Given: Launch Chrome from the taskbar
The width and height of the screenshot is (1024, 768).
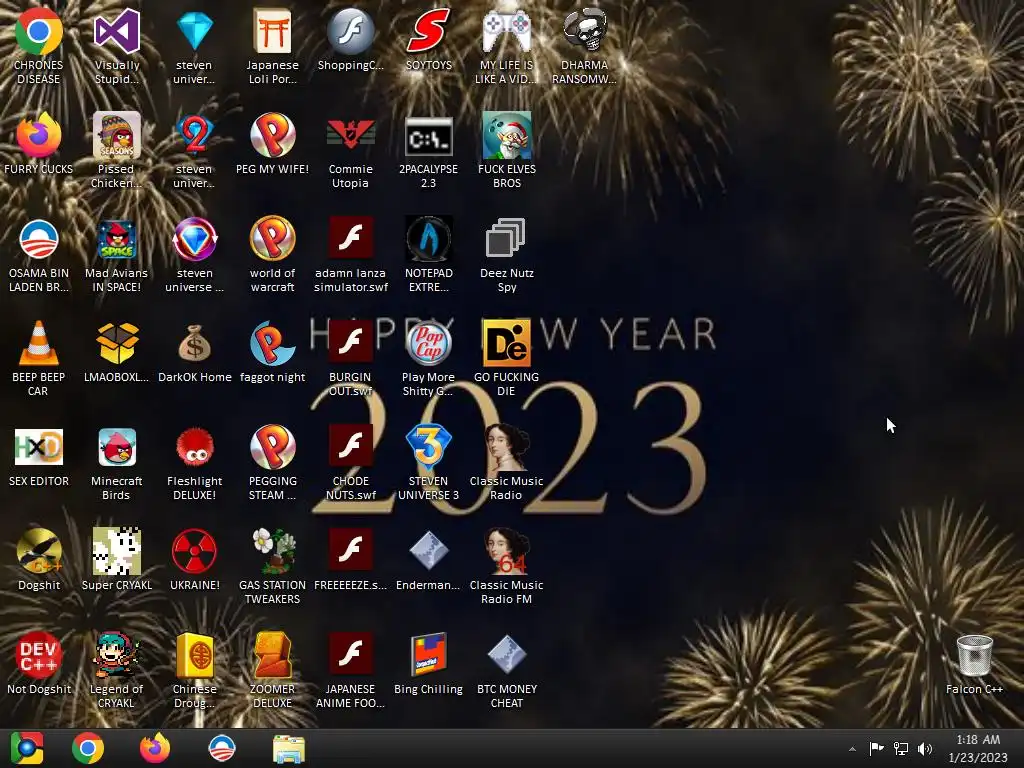Looking at the screenshot, I should click(x=88, y=748).
